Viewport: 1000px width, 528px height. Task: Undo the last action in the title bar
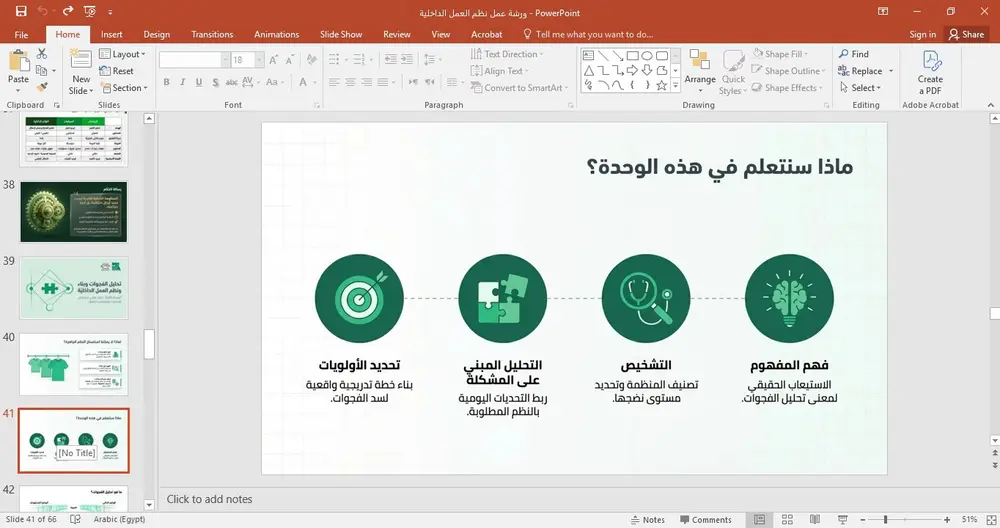coord(43,11)
